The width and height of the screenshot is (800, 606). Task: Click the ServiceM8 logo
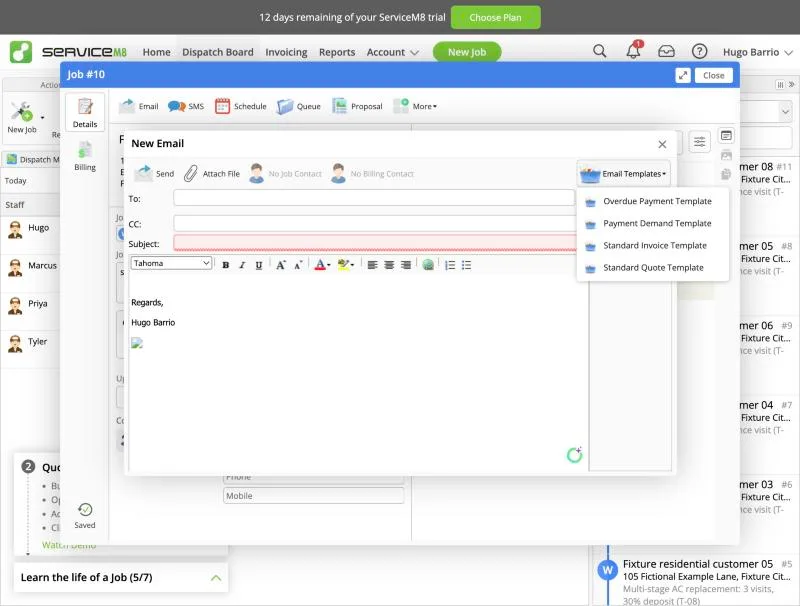click(x=68, y=52)
